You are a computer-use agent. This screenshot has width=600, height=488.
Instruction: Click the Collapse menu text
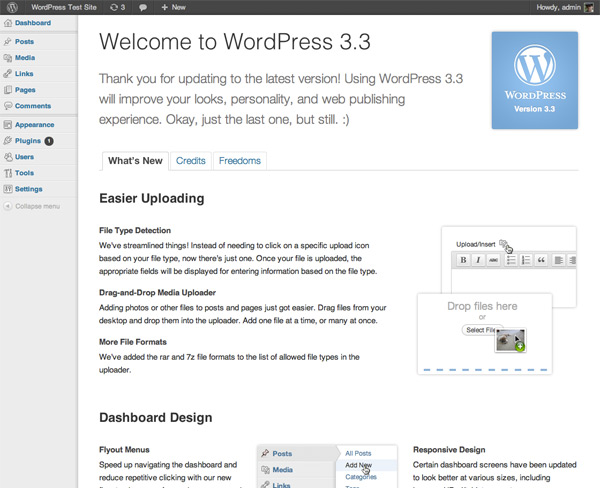38,206
